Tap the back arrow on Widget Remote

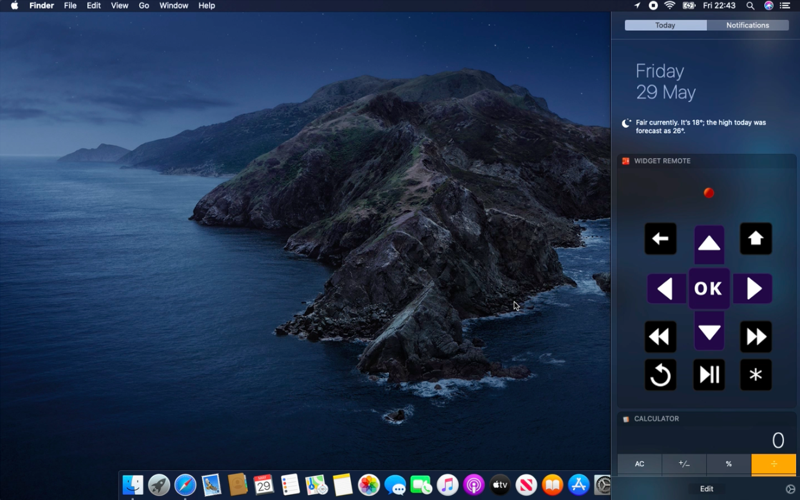pos(660,238)
